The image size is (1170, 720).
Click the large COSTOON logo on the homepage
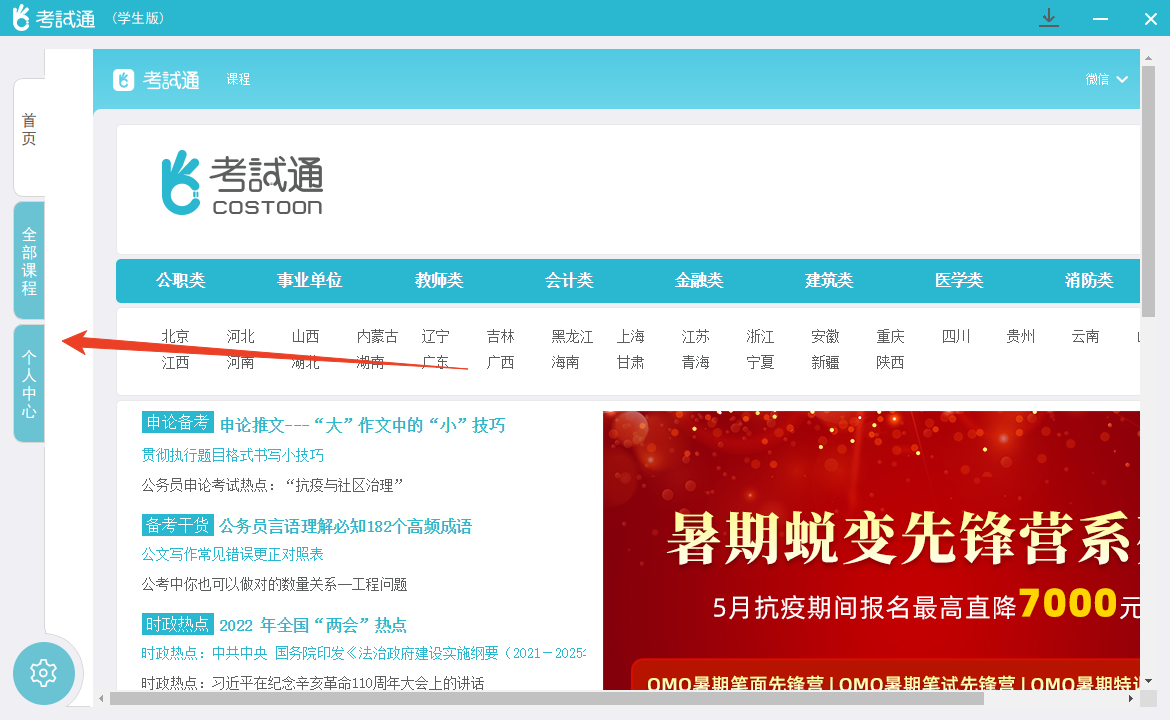point(241,183)
